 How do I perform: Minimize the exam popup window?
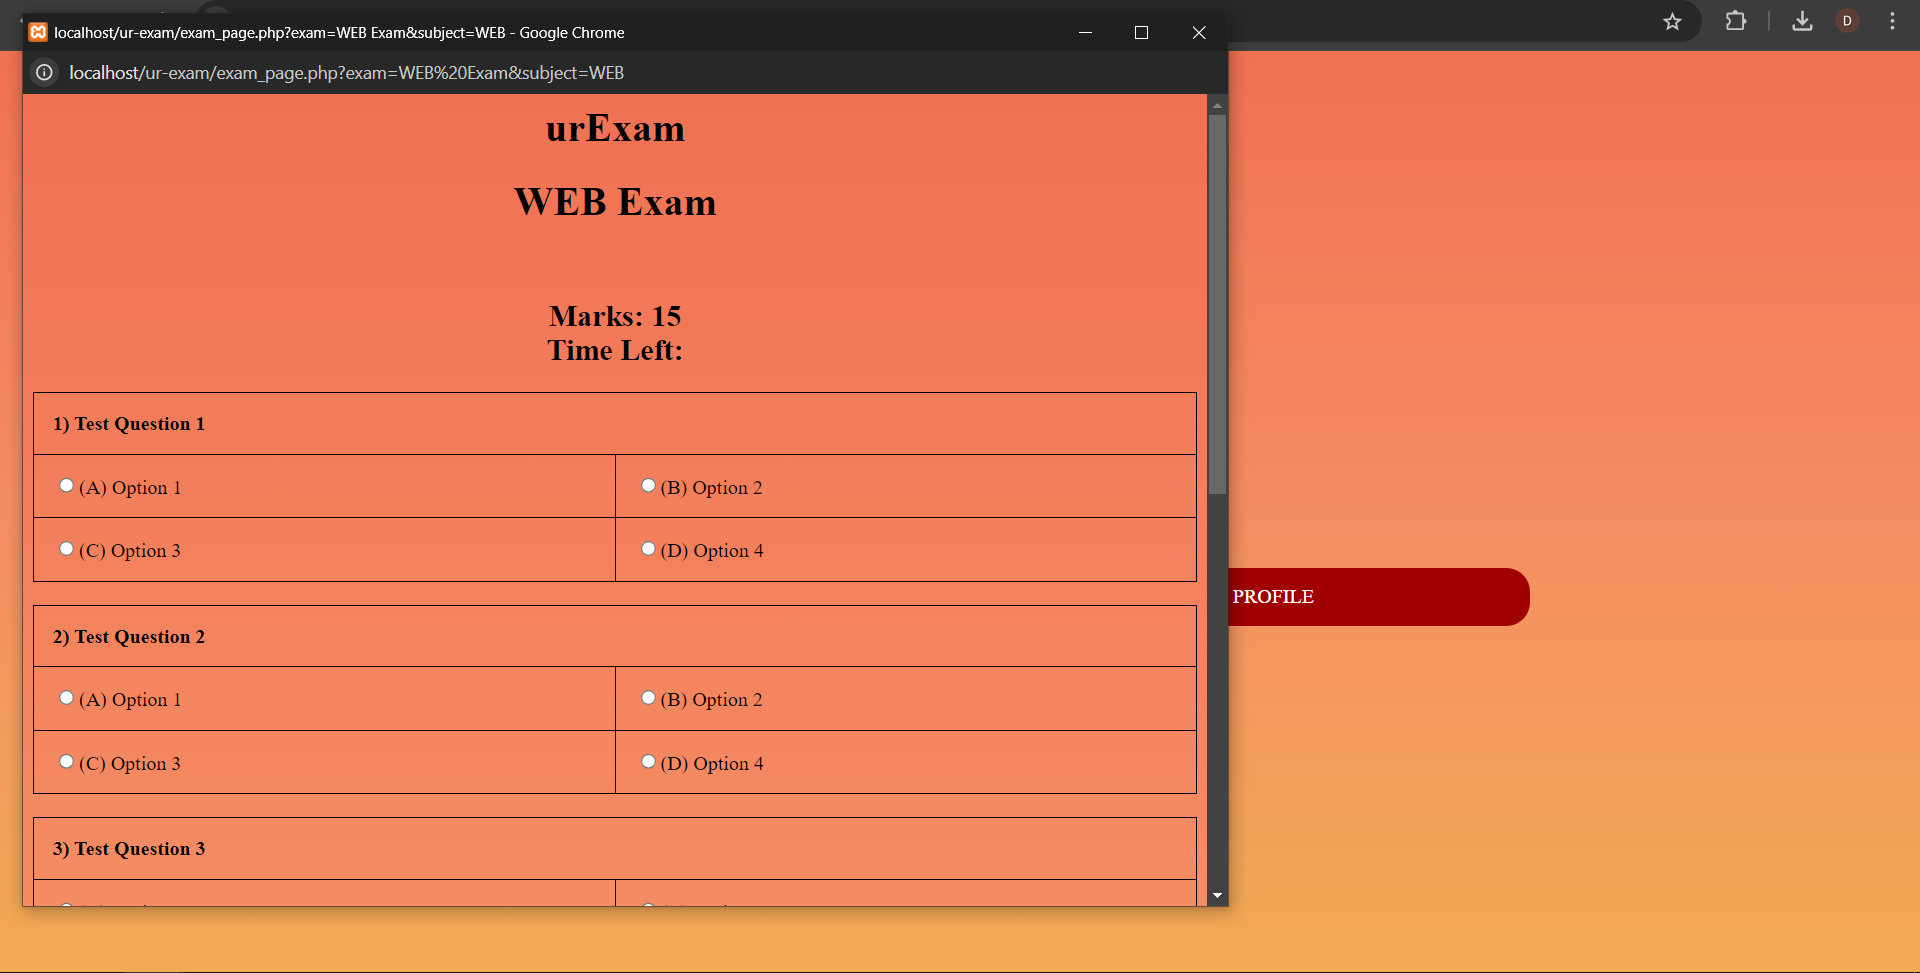coord(1085,33)
